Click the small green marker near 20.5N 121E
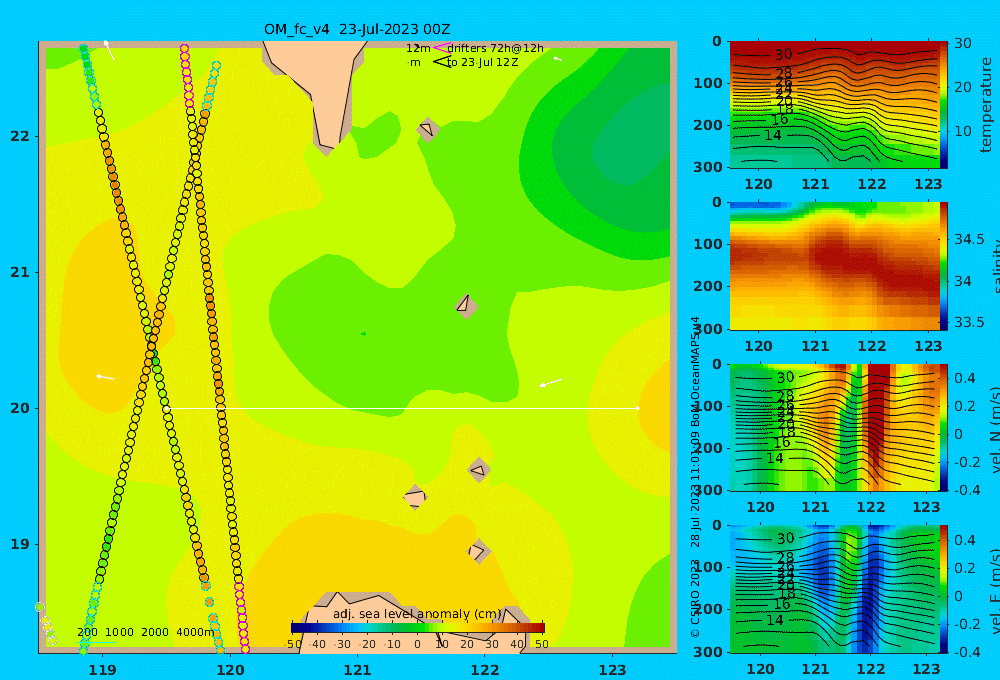The width and height of the screenshot is (1000, 680). coord(364,334)
